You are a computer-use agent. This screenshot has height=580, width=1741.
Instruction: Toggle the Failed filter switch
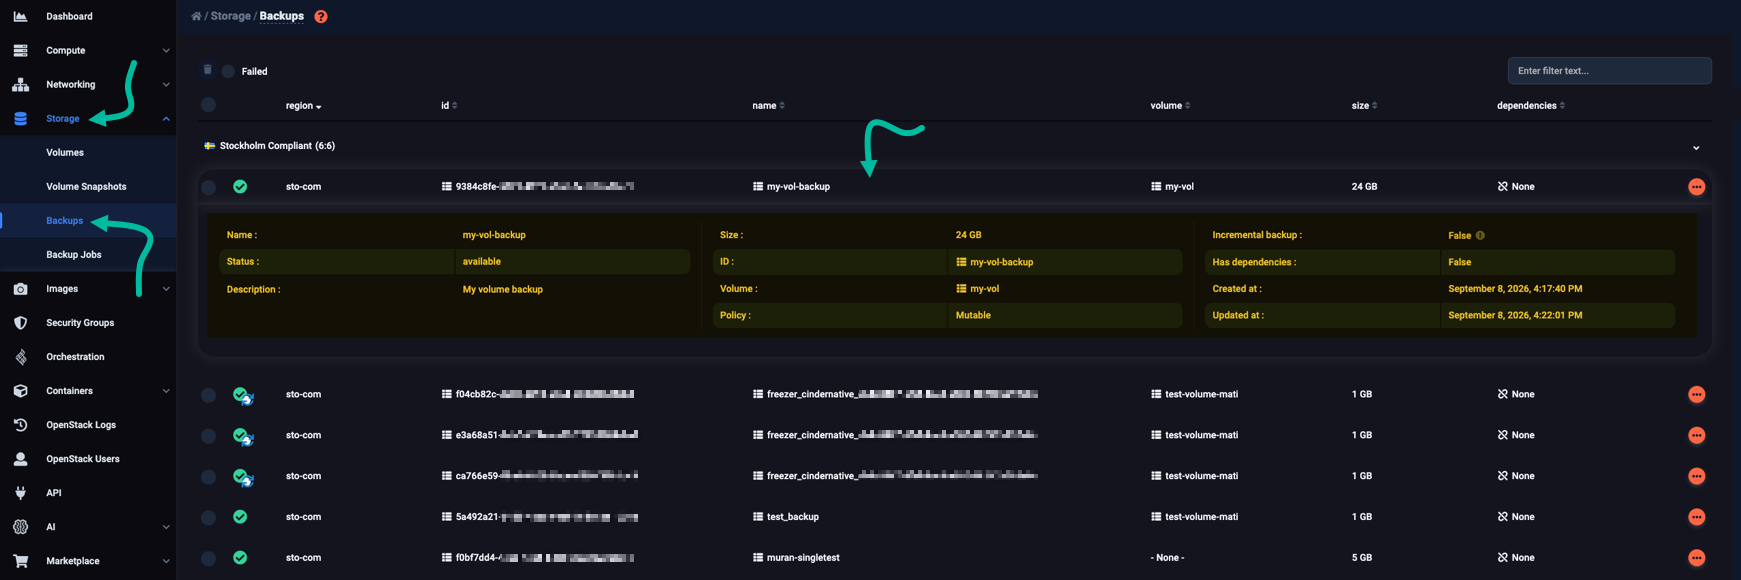228,71
